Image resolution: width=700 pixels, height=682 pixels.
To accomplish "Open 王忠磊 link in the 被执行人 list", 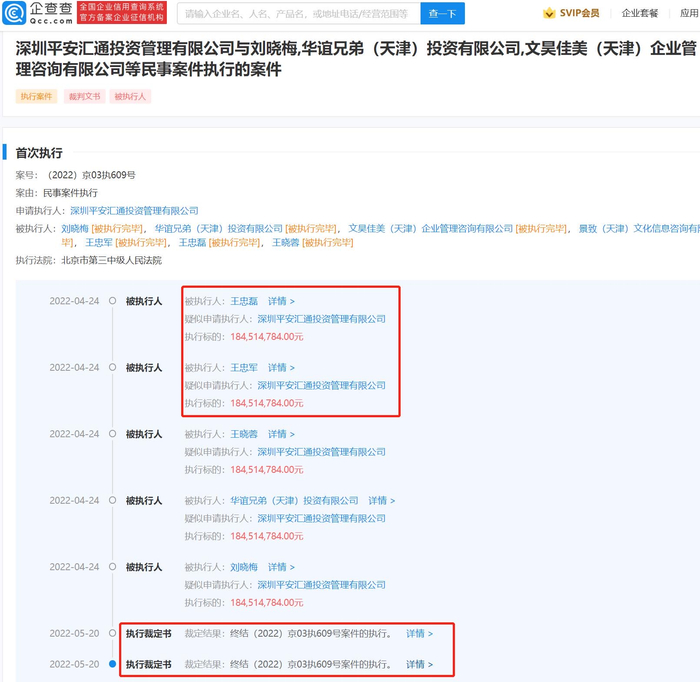I will 192,243.
